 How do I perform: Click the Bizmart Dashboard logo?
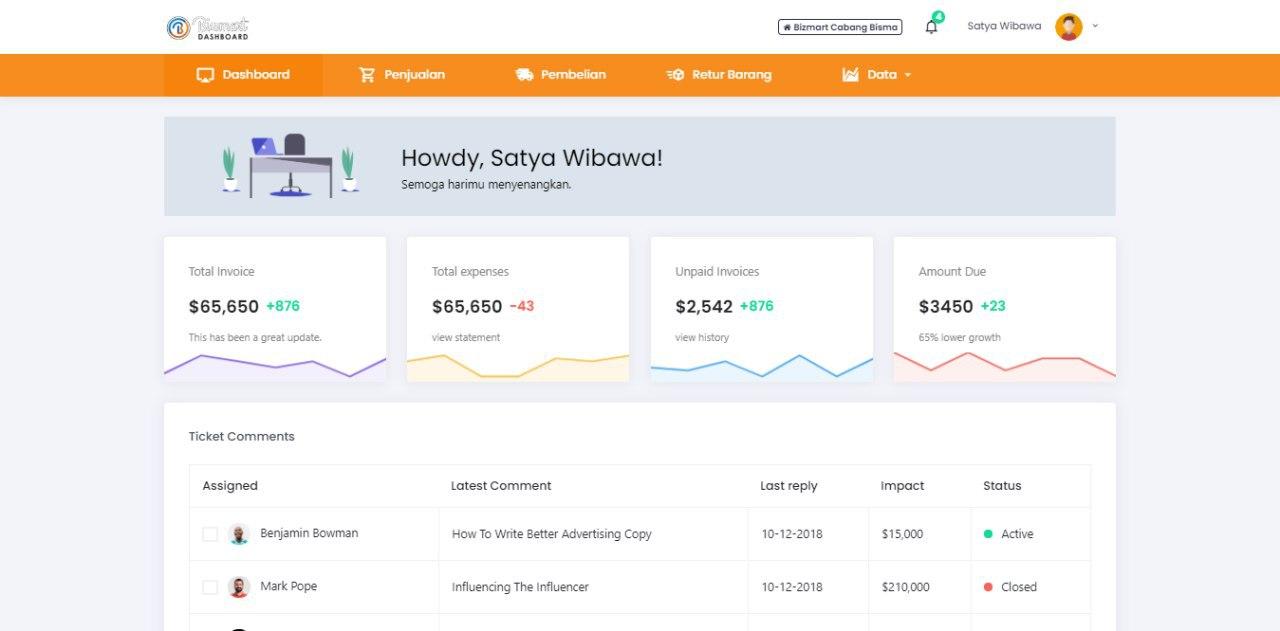coord(208,27)
